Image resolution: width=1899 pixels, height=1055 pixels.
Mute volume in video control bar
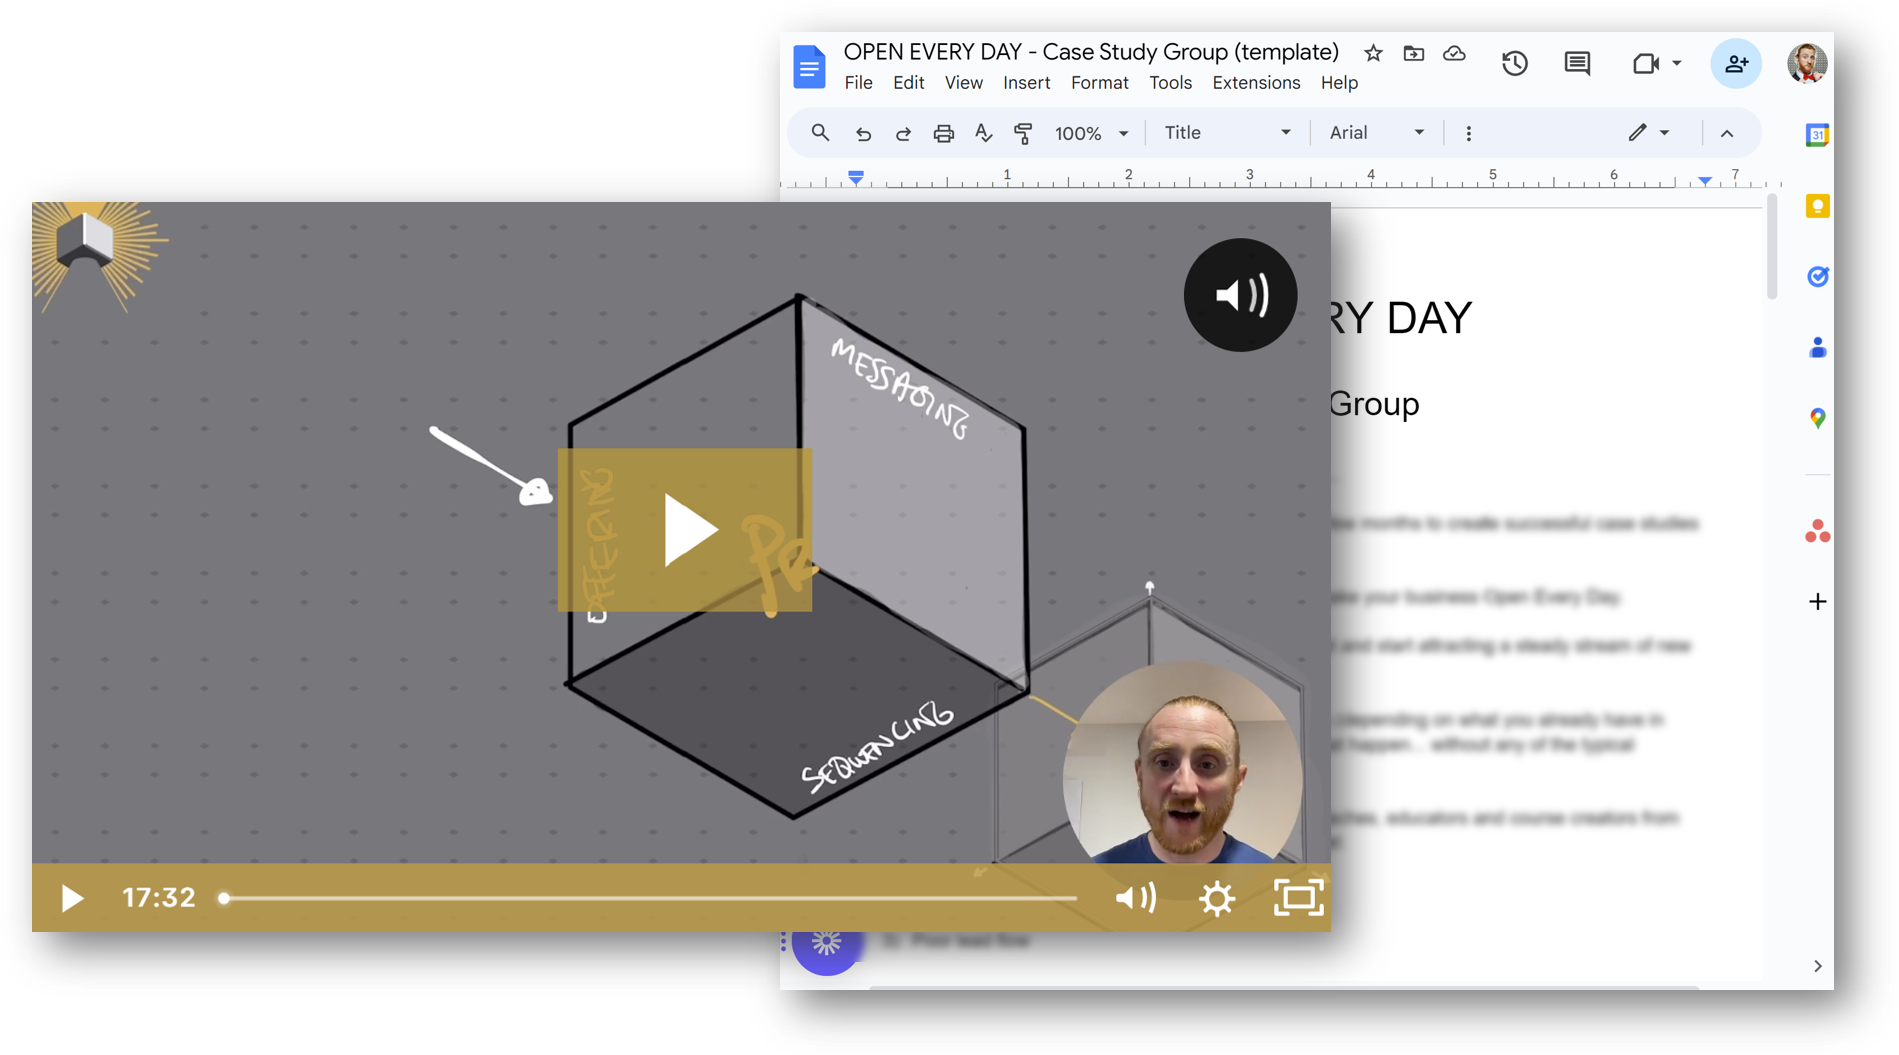(x=1135, y=898)
